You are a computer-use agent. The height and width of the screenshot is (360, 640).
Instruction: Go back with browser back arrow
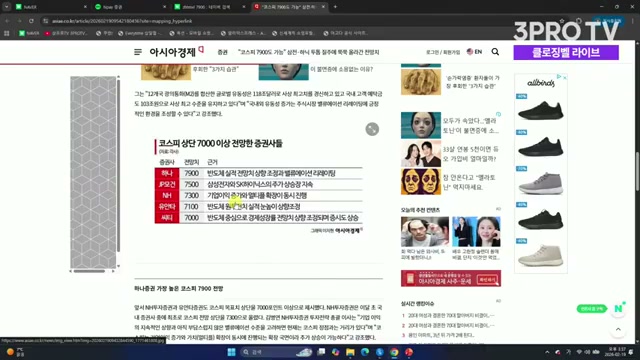coord(7,21)
